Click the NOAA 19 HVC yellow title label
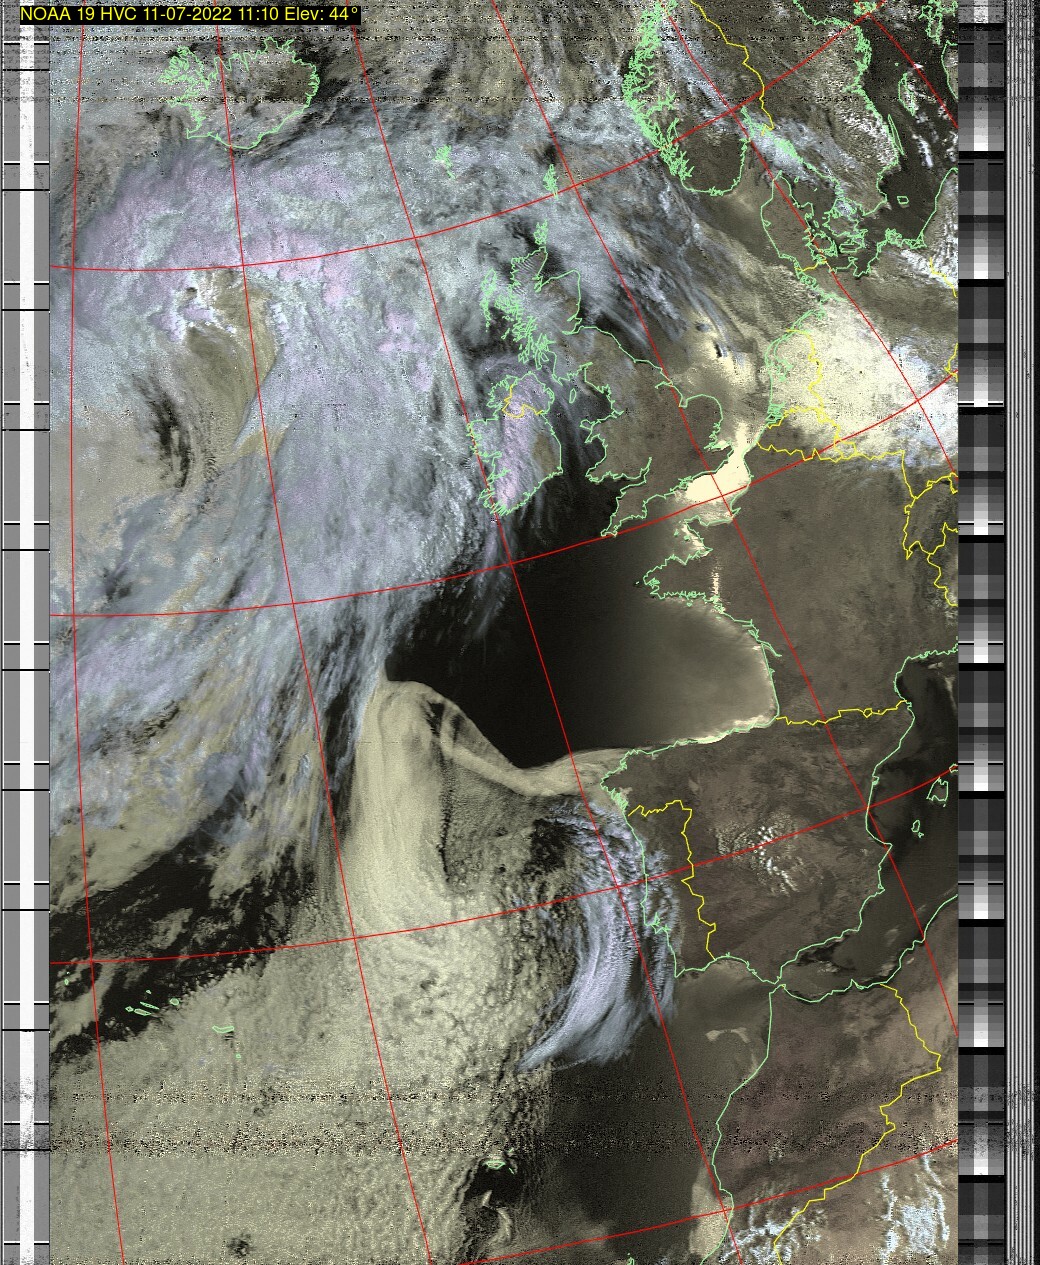The image size is (1040, 1265). pos(188,15)
